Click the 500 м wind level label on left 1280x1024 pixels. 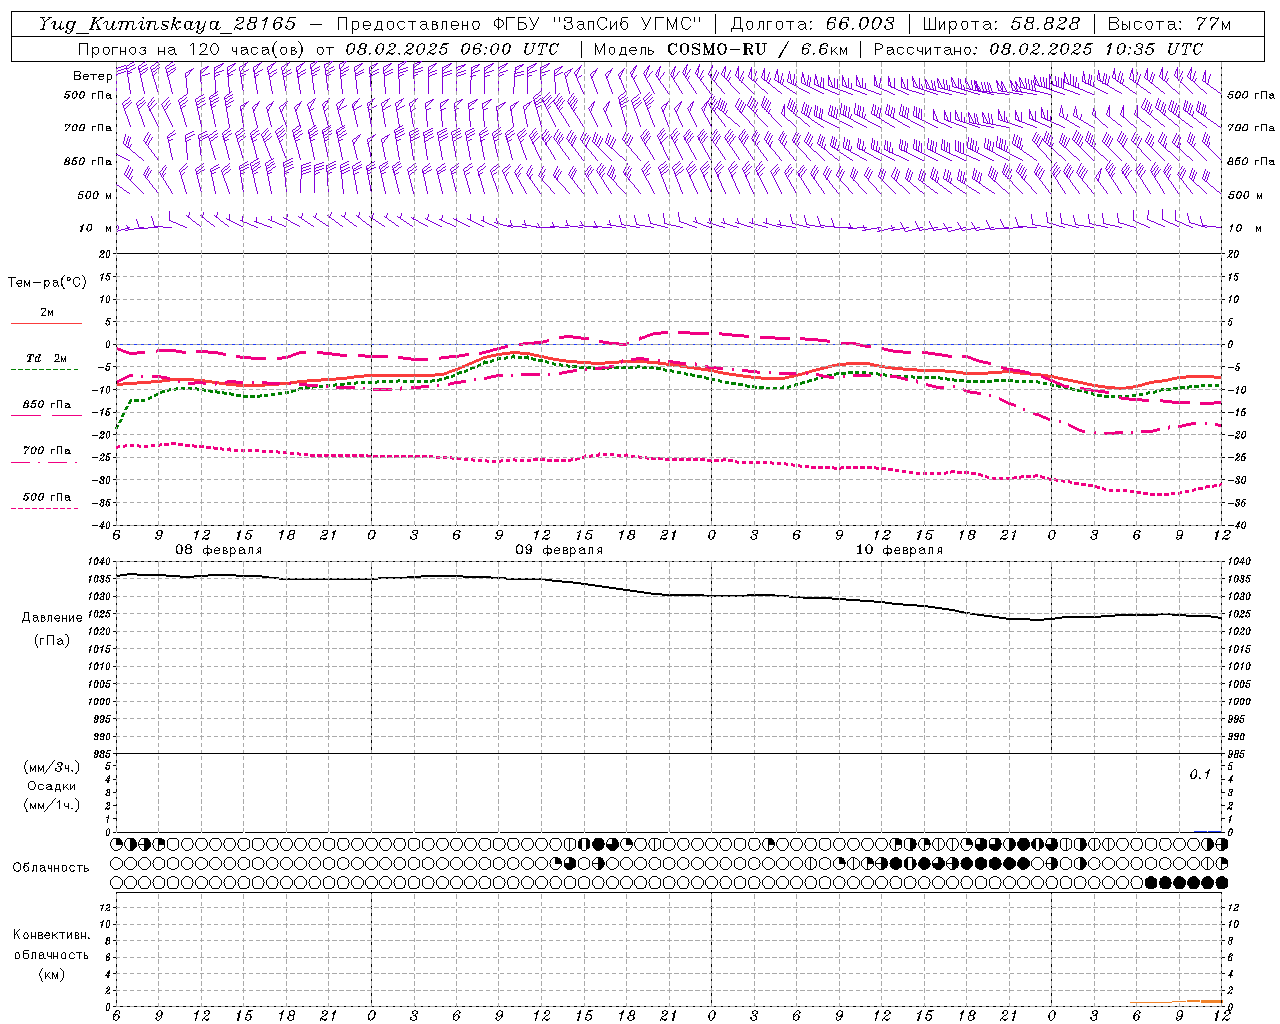pos(95,195)
